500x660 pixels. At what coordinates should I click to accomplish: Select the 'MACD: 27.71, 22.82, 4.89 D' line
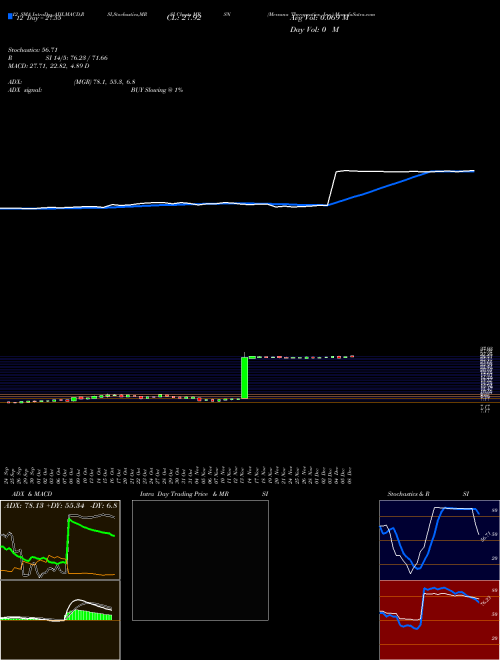point(49,66)
